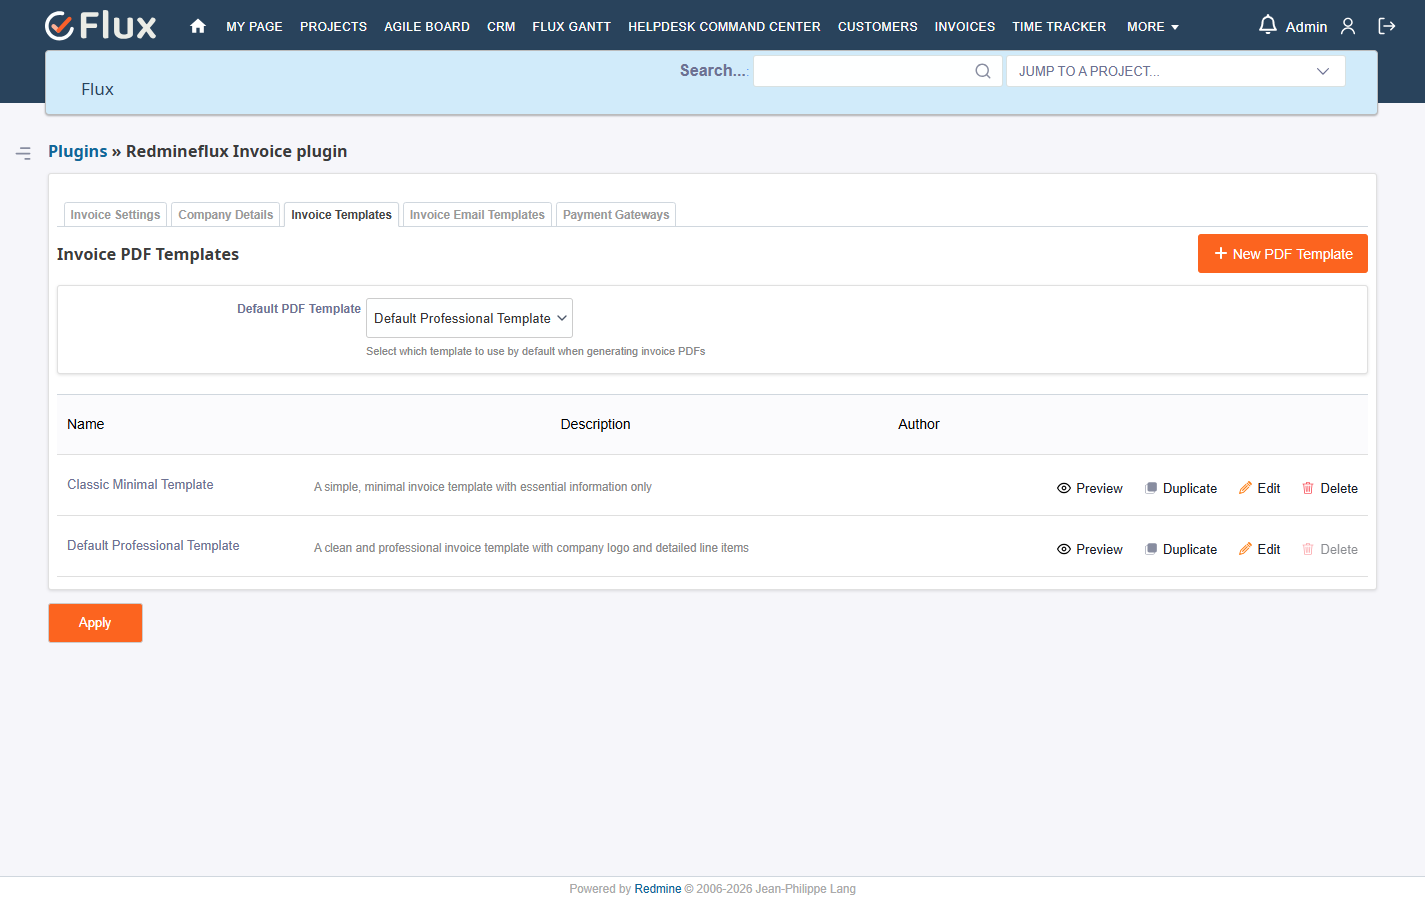The height and width of the screenshot is (900, 1425).
Task: Select the Invoice Templates tab
Action: point(341,215)
